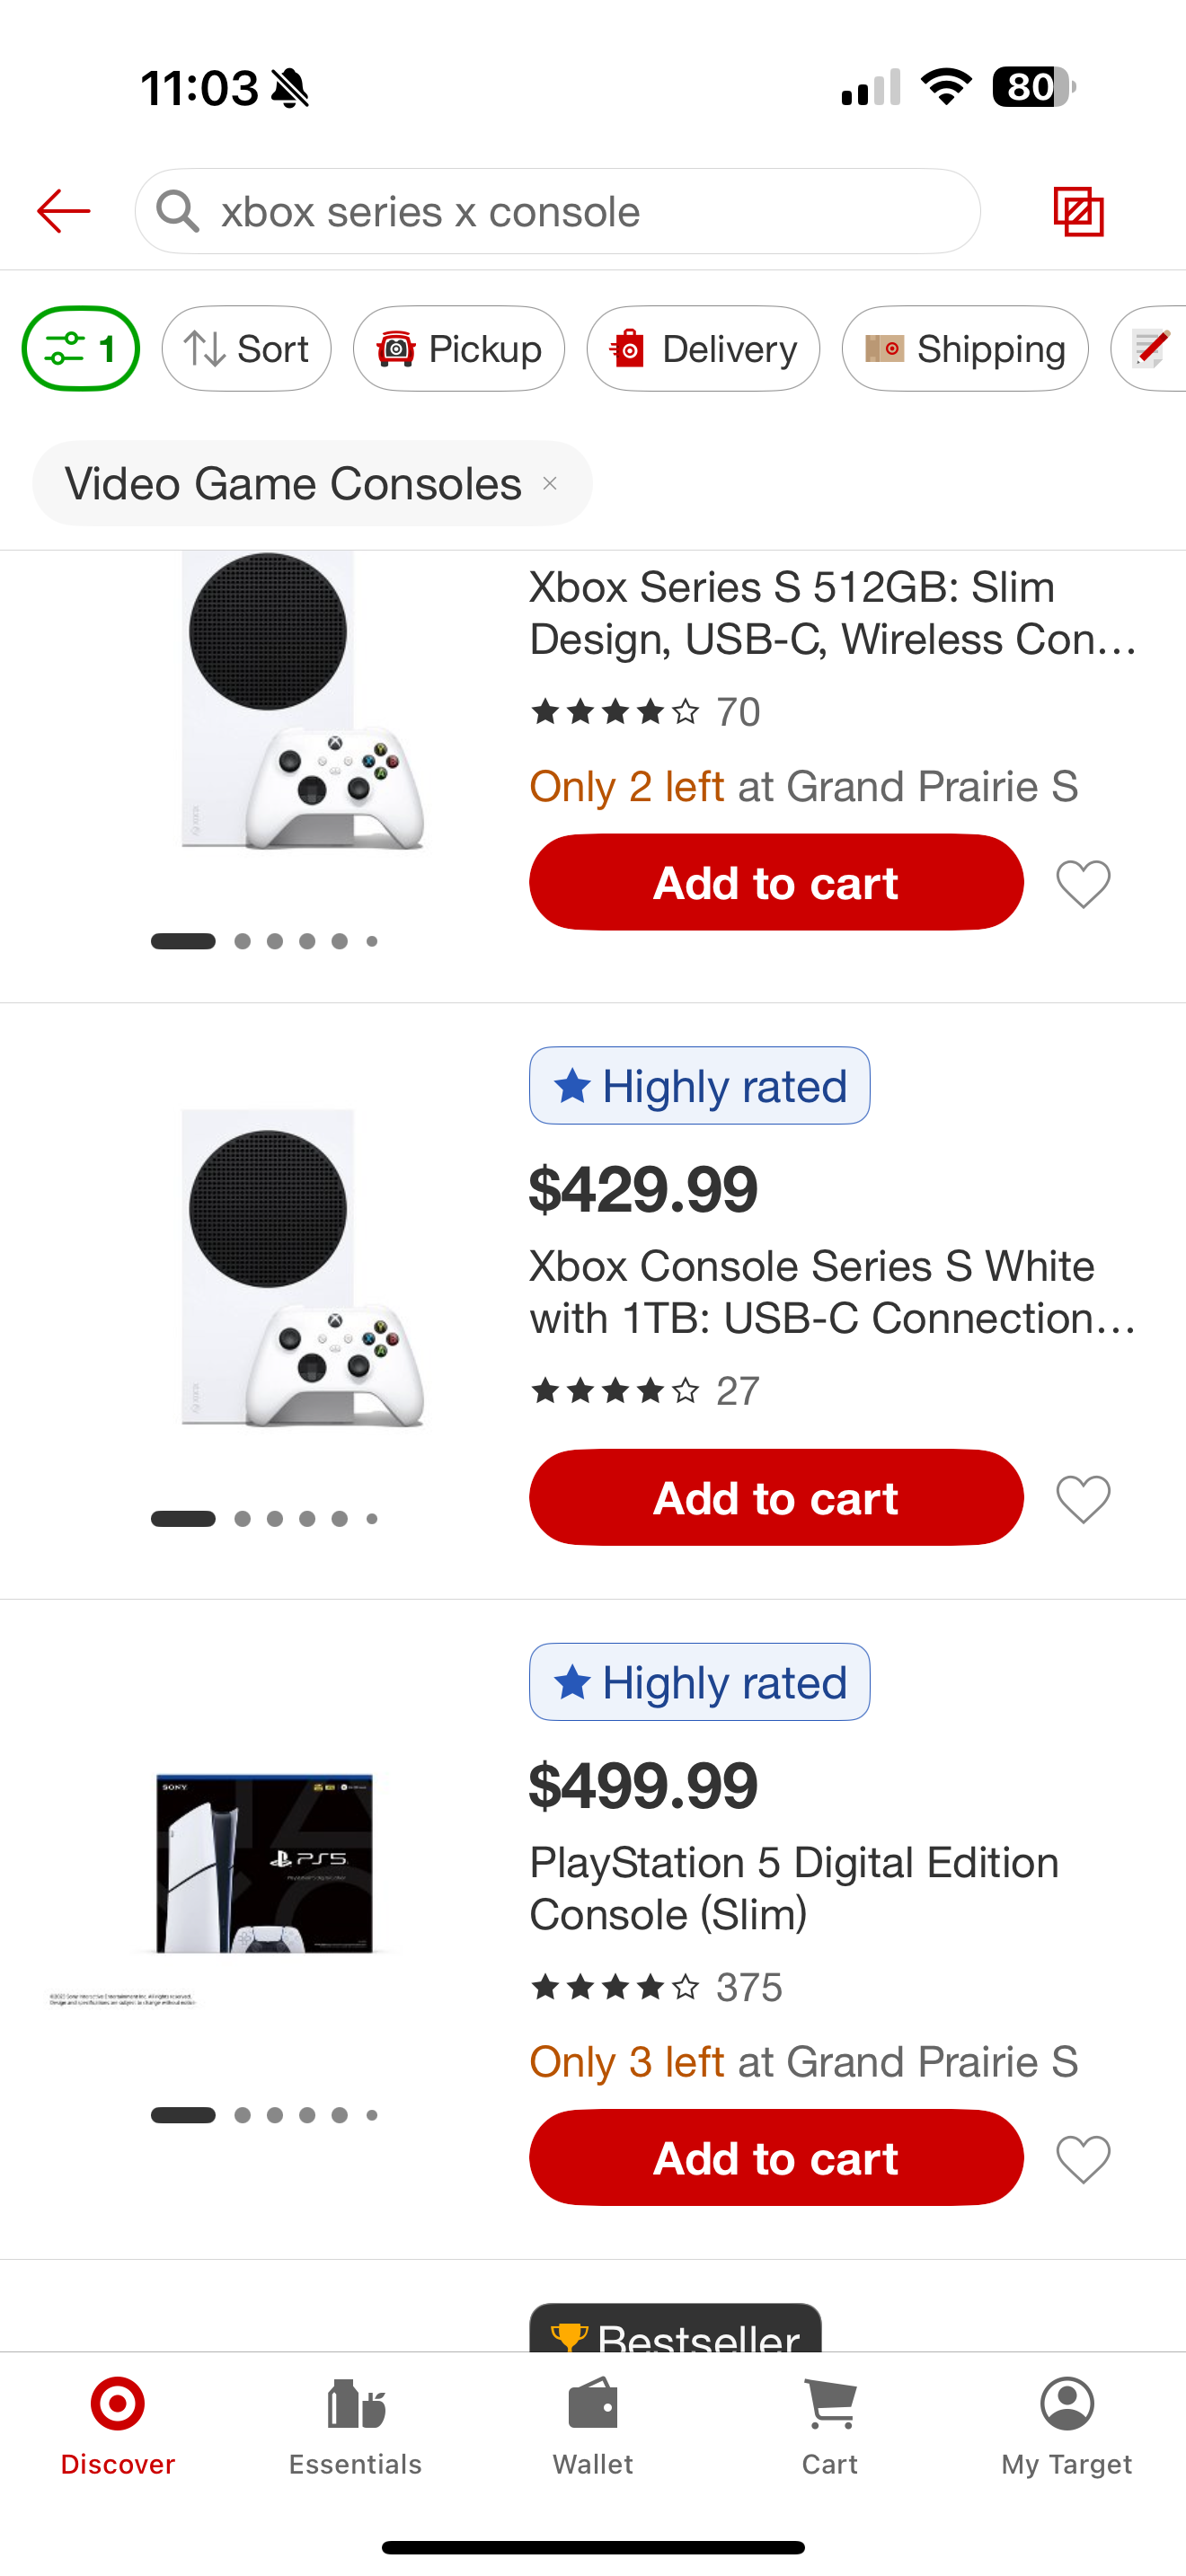Tap the search field with xbox query
The width and height of the screenshot is (1186, 2576).
[x=558, y=212]
